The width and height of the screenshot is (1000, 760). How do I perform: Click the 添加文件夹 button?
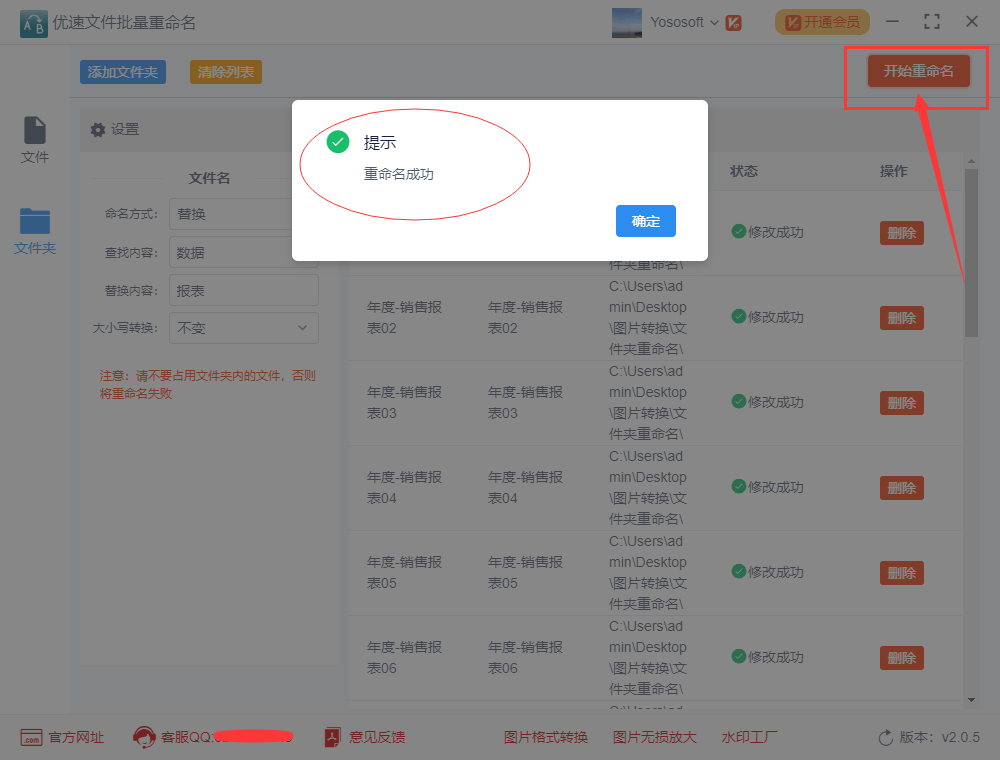(122, 72)
